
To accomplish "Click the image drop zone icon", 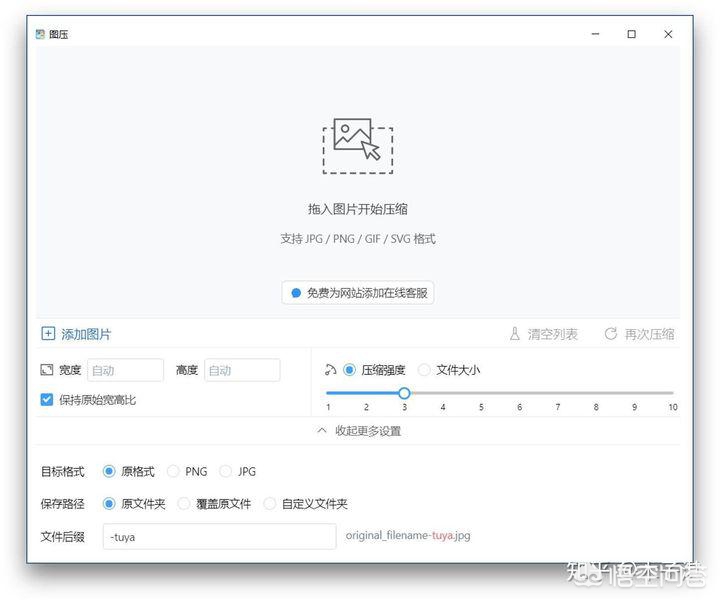I will (357, 146).
